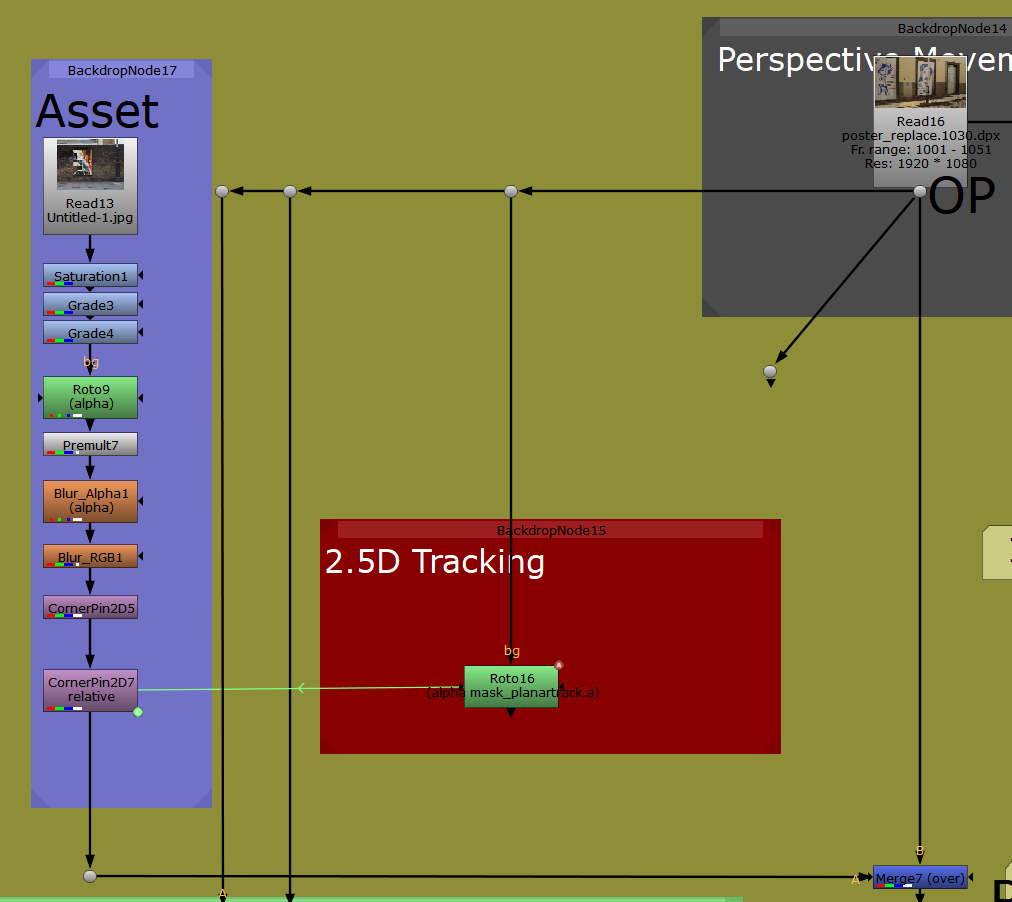Click the Grade4 node

pos(90,332)
